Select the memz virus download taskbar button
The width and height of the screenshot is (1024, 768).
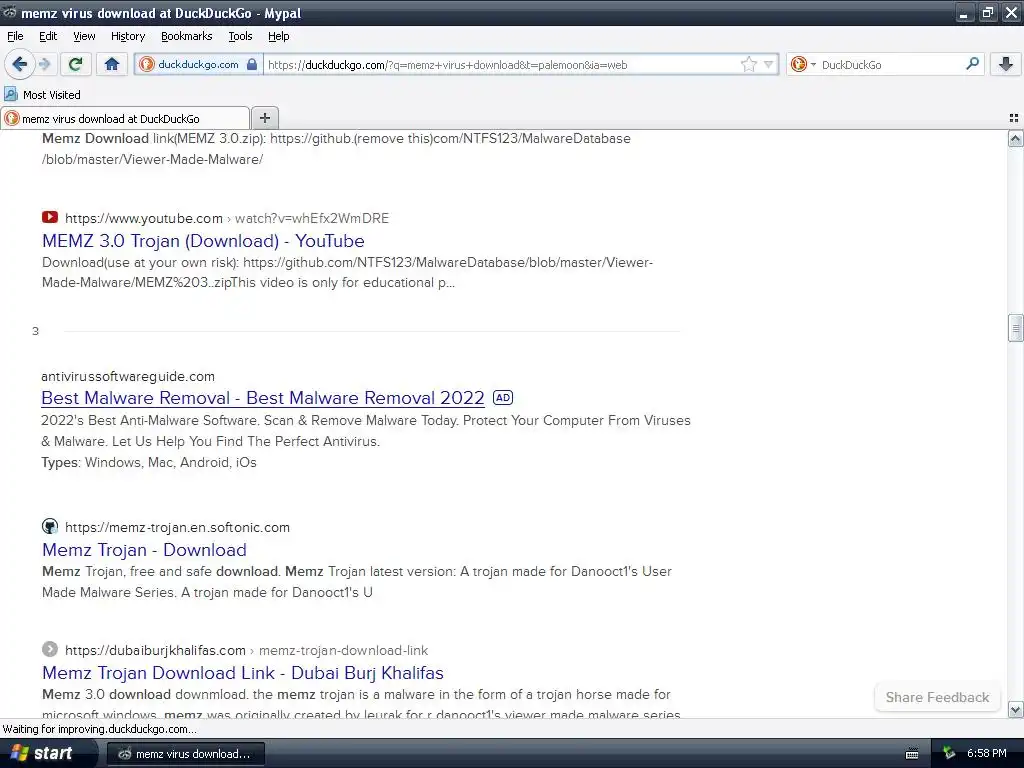tap(185, 754)
